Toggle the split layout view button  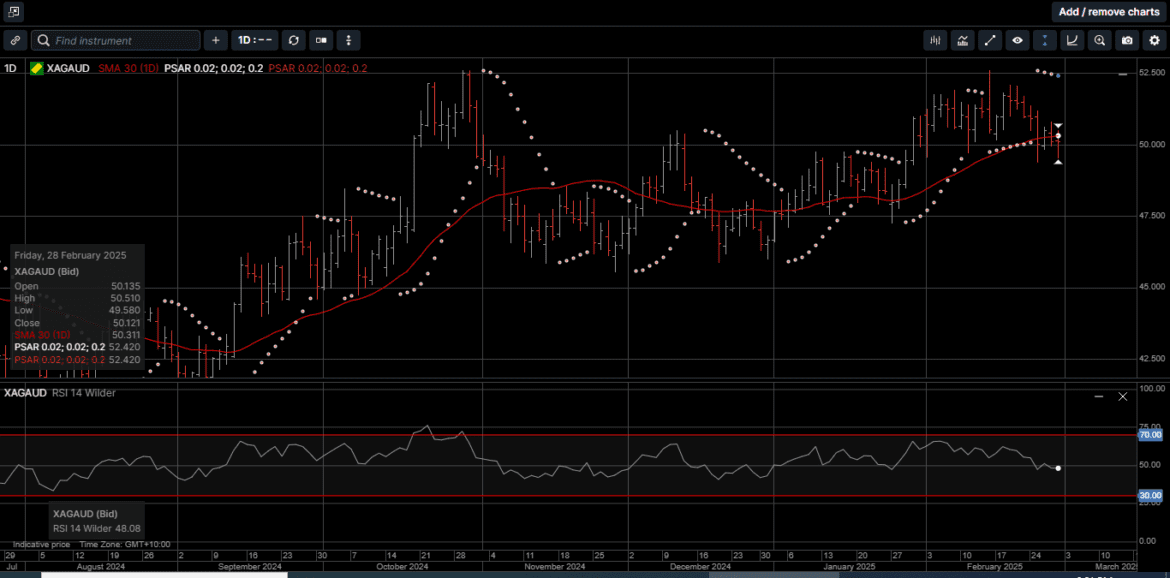(x=321, y=41)
